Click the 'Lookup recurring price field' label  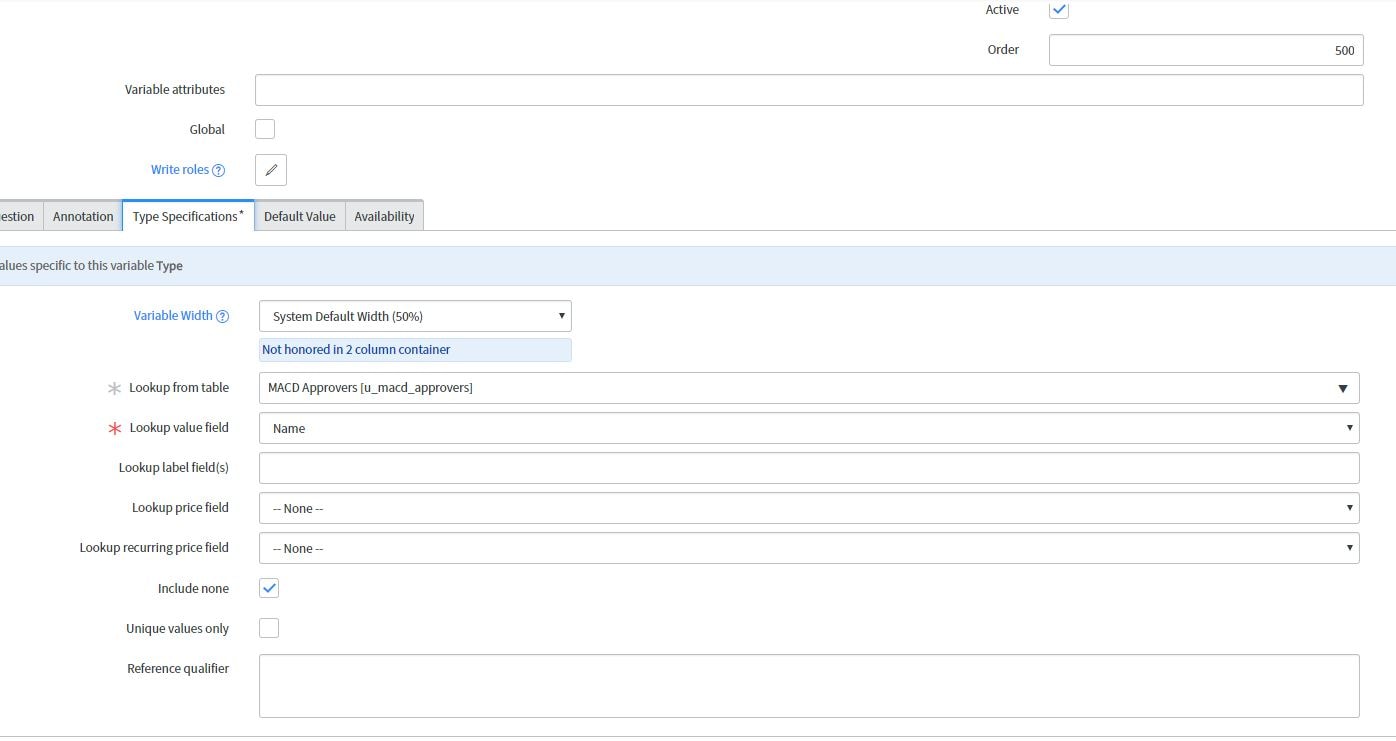coord(154,548)
